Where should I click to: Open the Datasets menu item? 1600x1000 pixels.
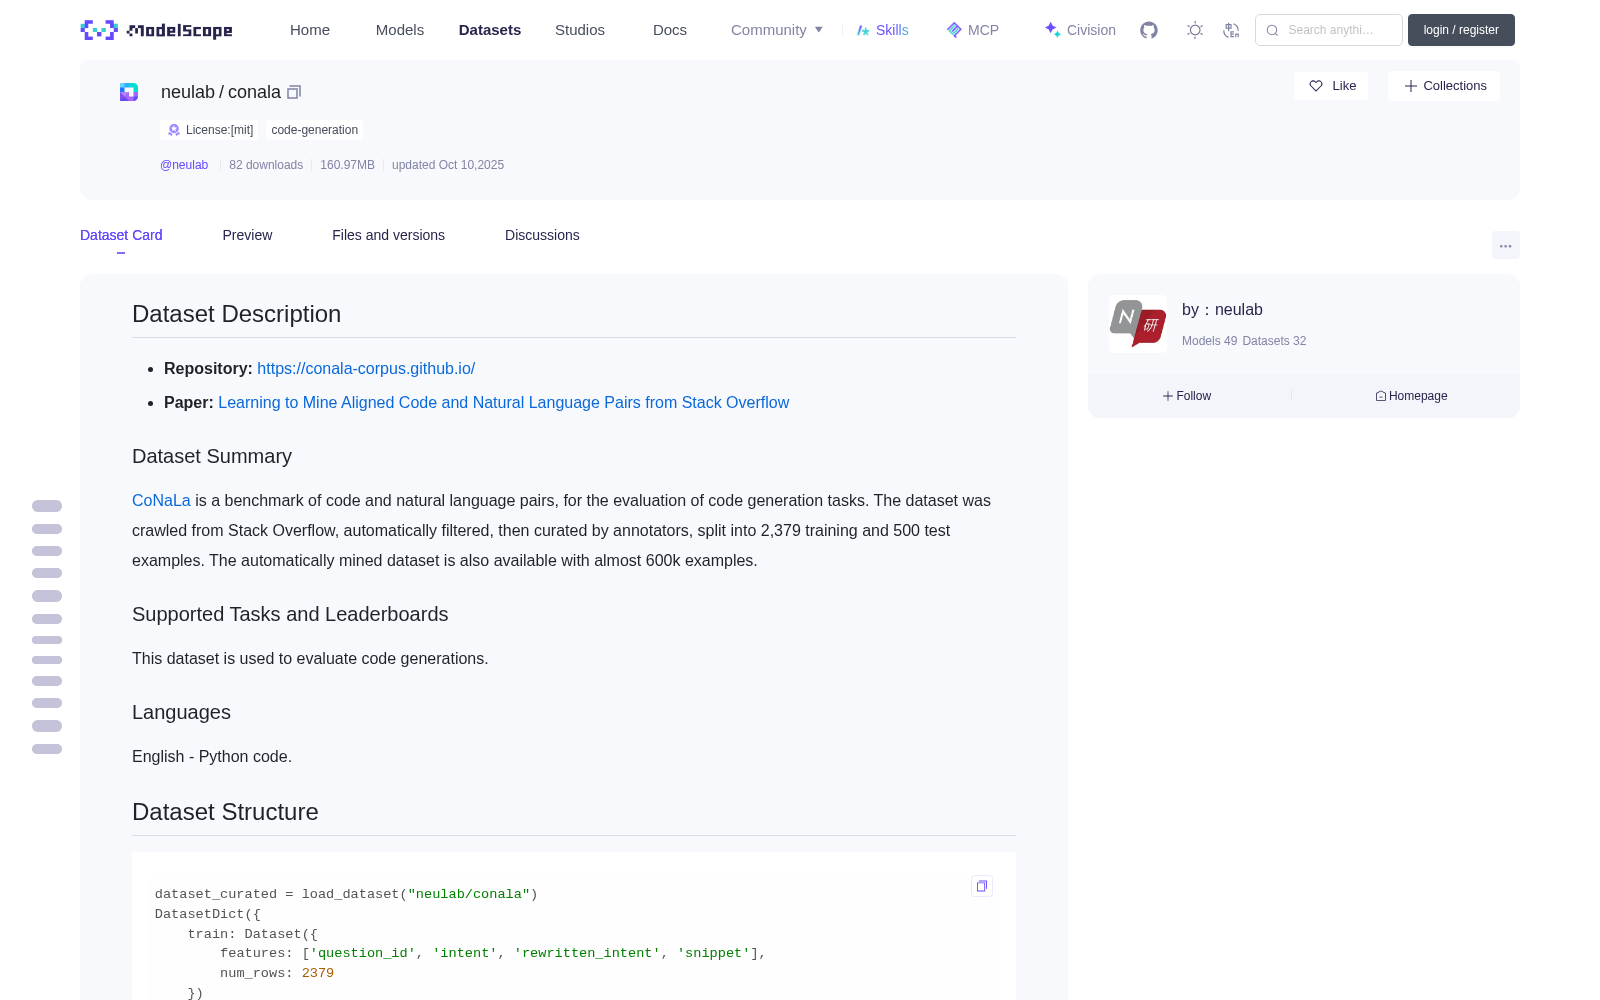(490, 30)
